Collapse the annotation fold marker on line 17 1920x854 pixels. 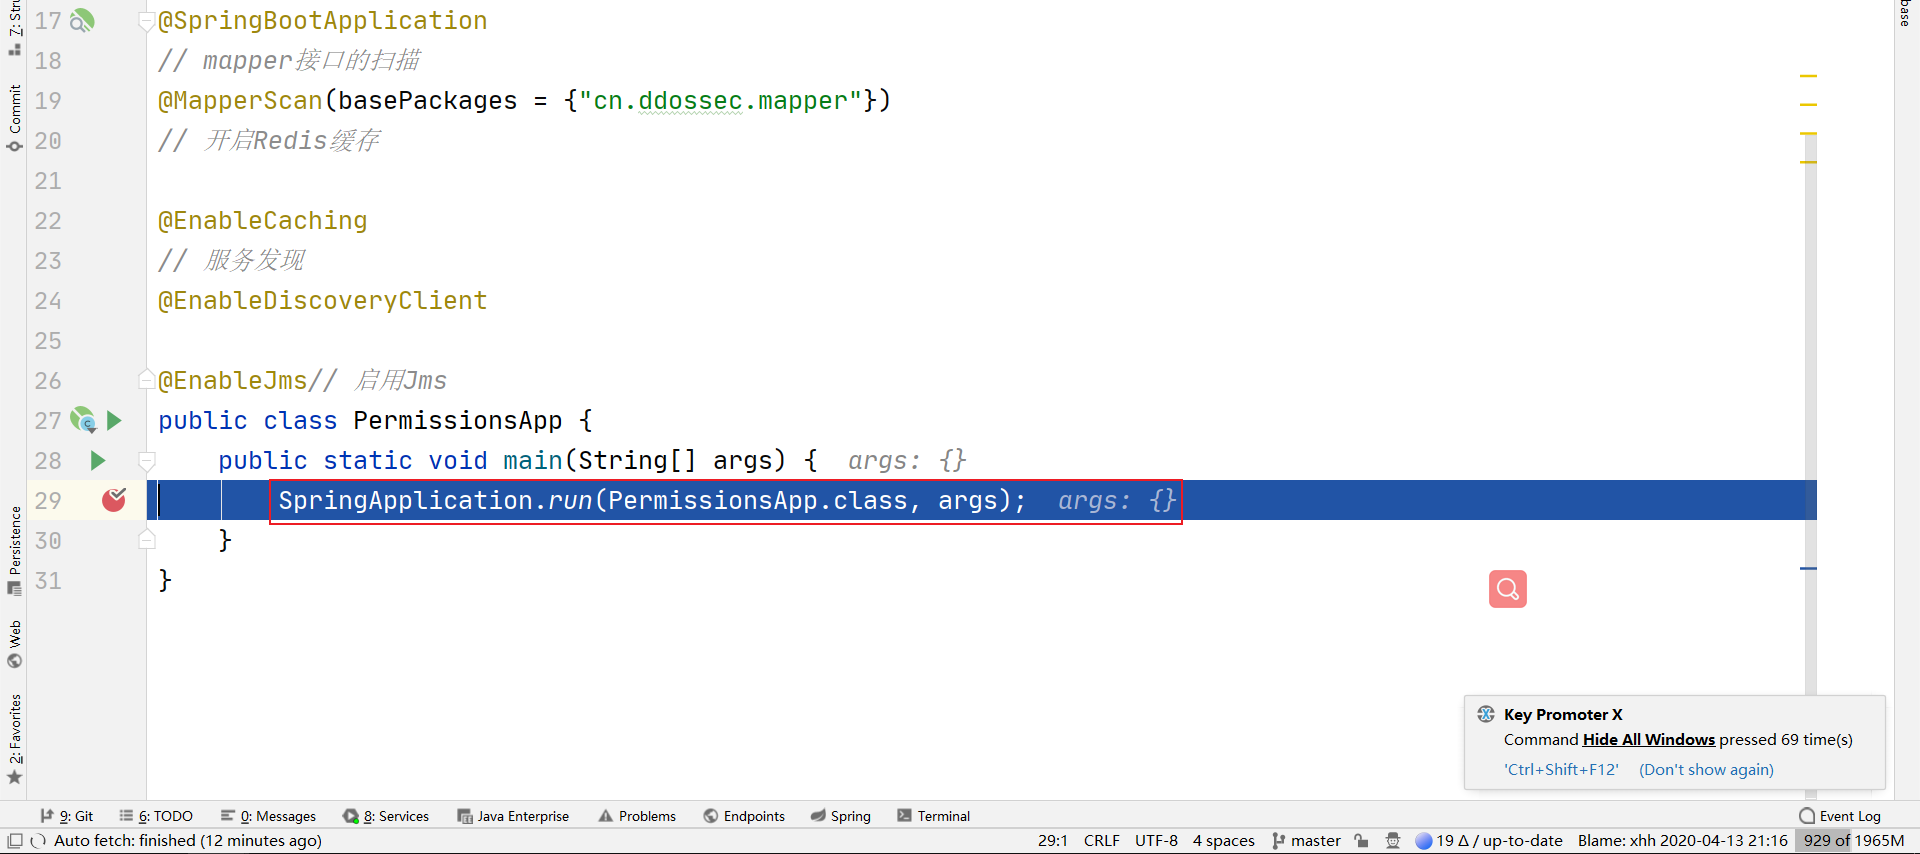(x=146, y=21)
